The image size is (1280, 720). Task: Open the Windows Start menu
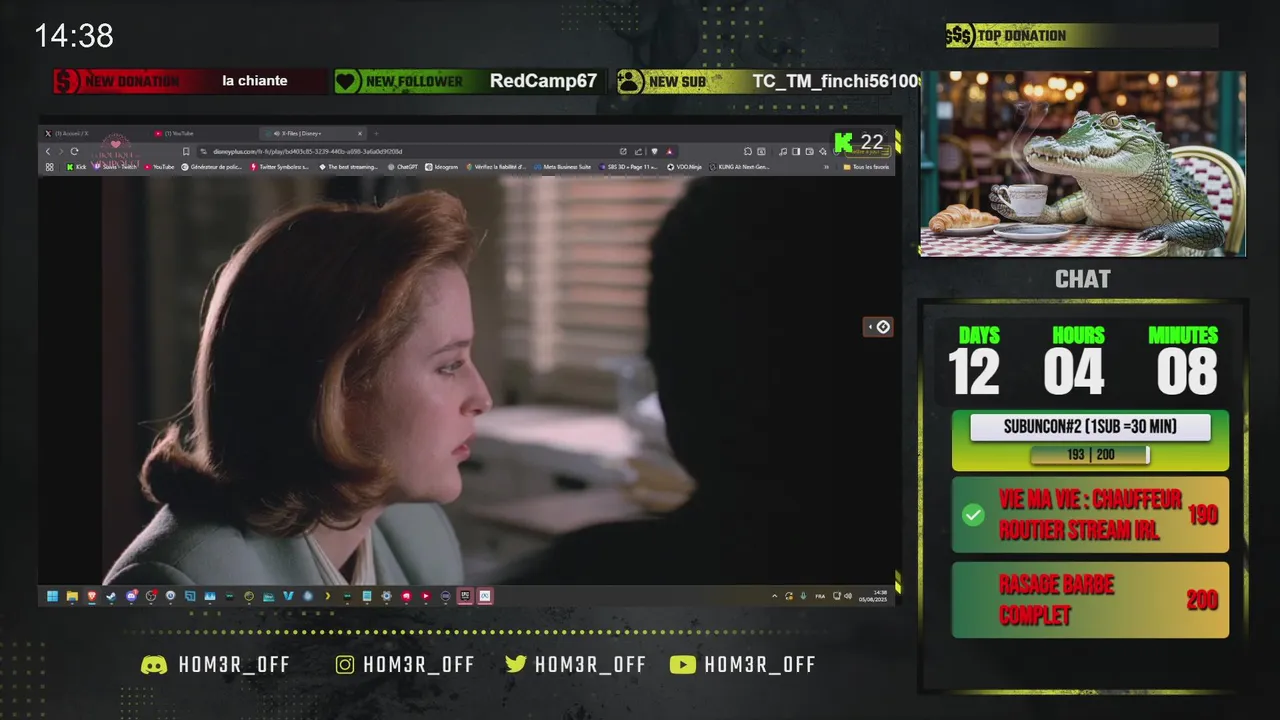pos(52,596)
